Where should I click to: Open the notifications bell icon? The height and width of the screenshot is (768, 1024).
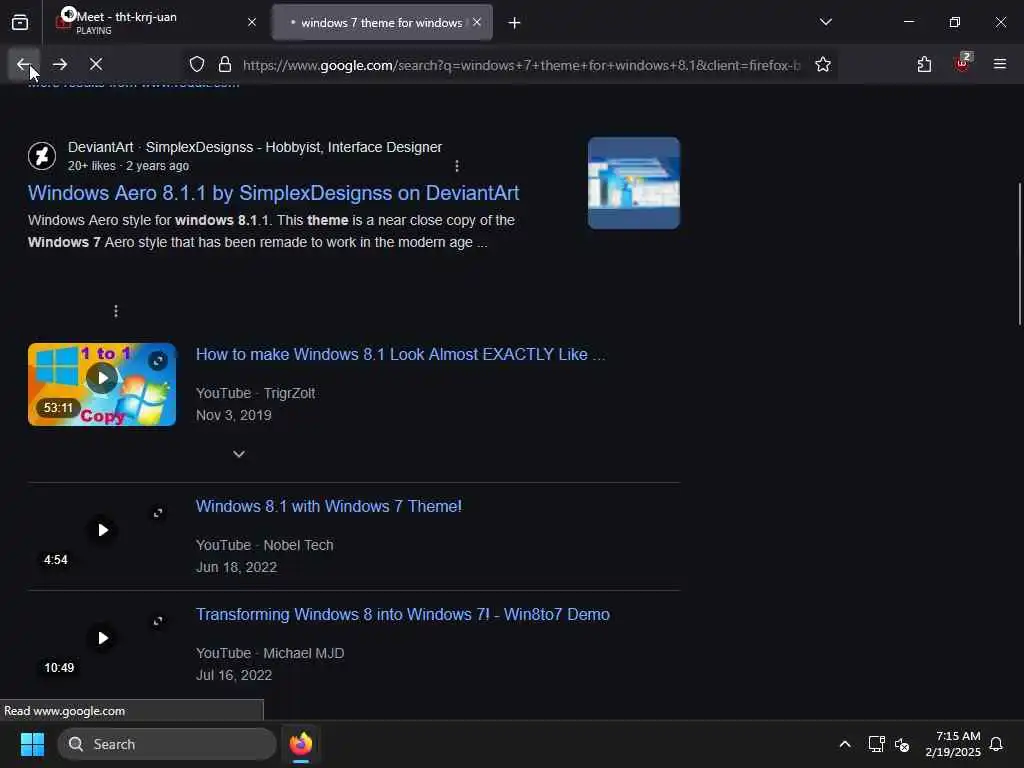(996, 744)
